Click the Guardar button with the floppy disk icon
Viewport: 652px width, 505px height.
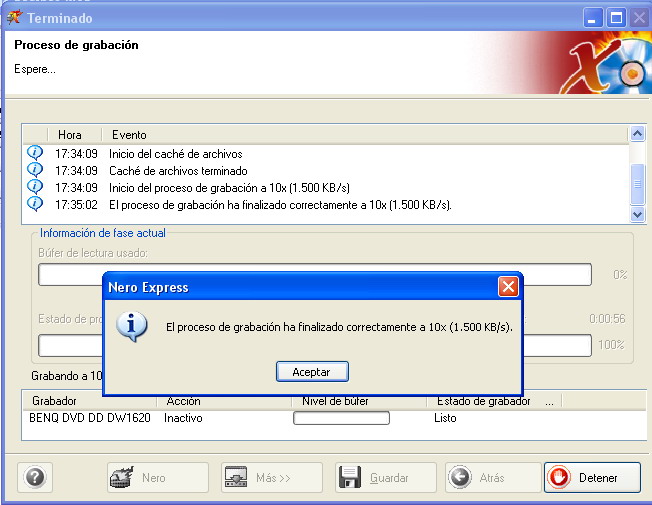click(386, 478)
